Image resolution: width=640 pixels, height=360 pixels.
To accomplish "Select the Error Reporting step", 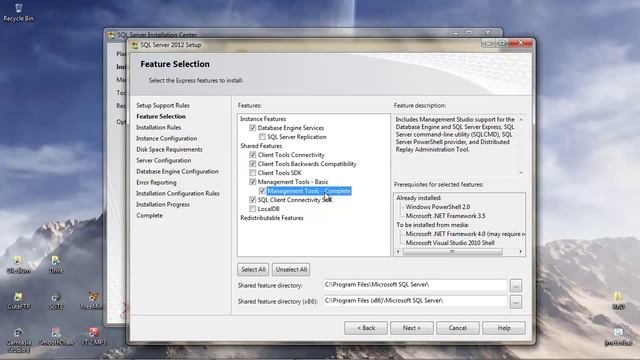I will [156, 182].
